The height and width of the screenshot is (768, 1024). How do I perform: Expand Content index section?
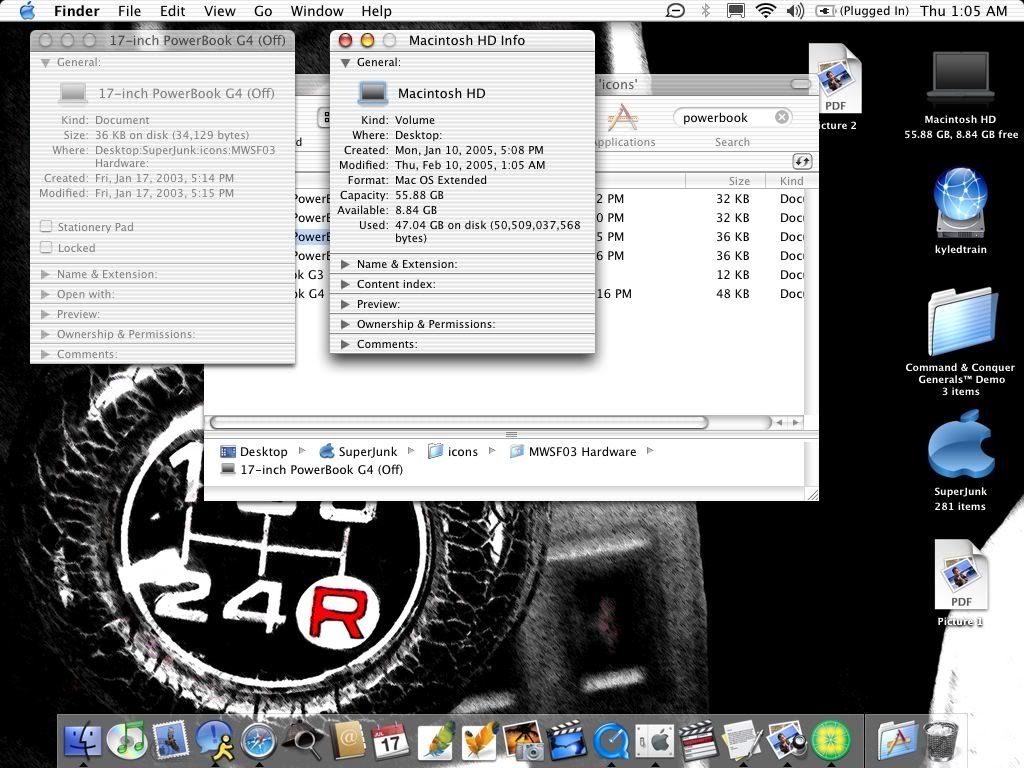click(345, 284)
